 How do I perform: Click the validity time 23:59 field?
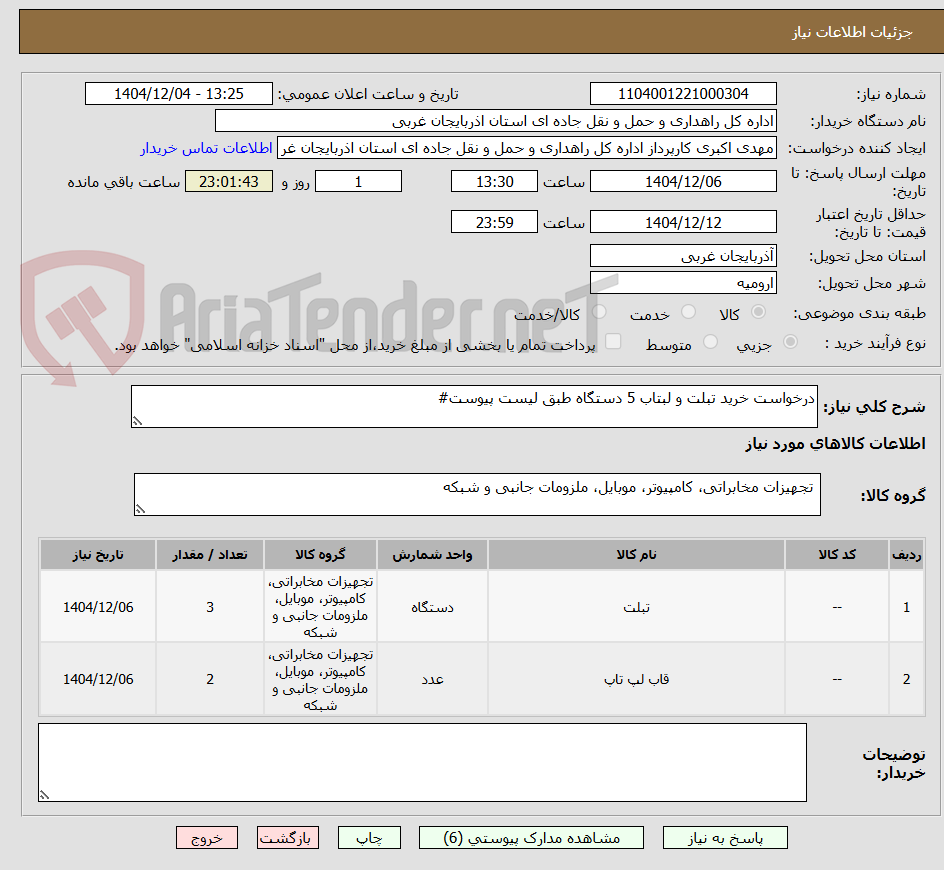[x=494, y=222]
